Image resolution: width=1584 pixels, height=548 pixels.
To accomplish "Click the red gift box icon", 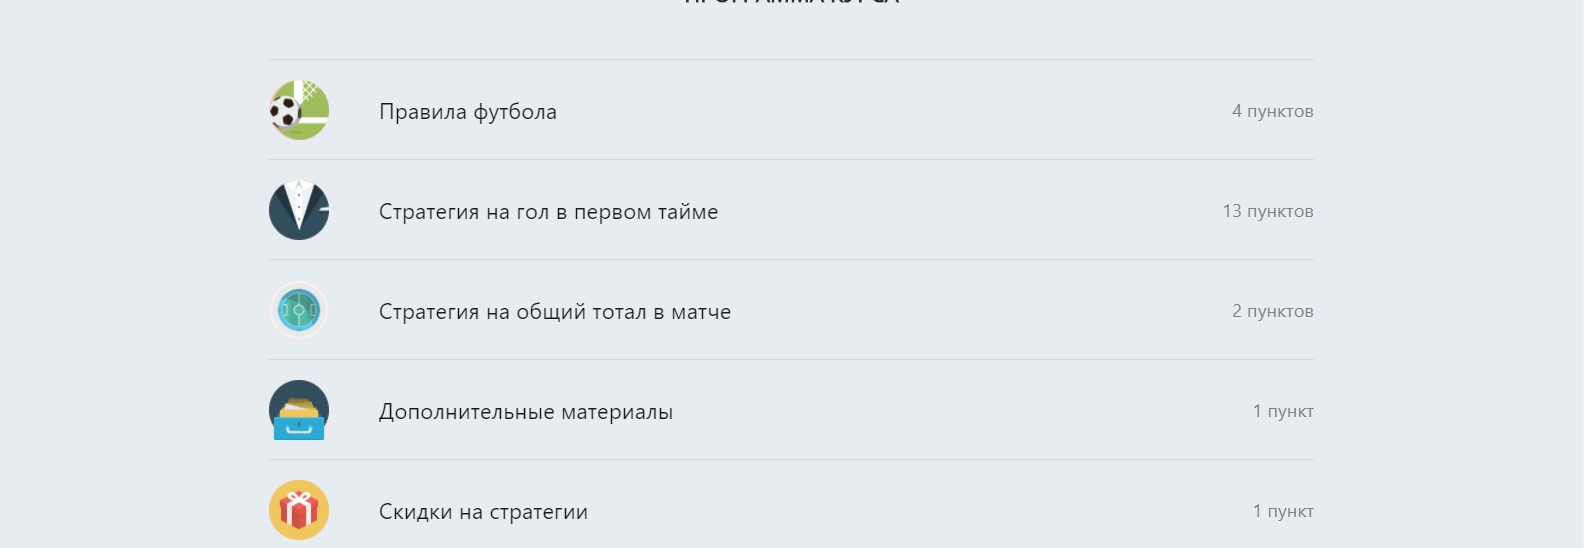I will tap(299, 510).
